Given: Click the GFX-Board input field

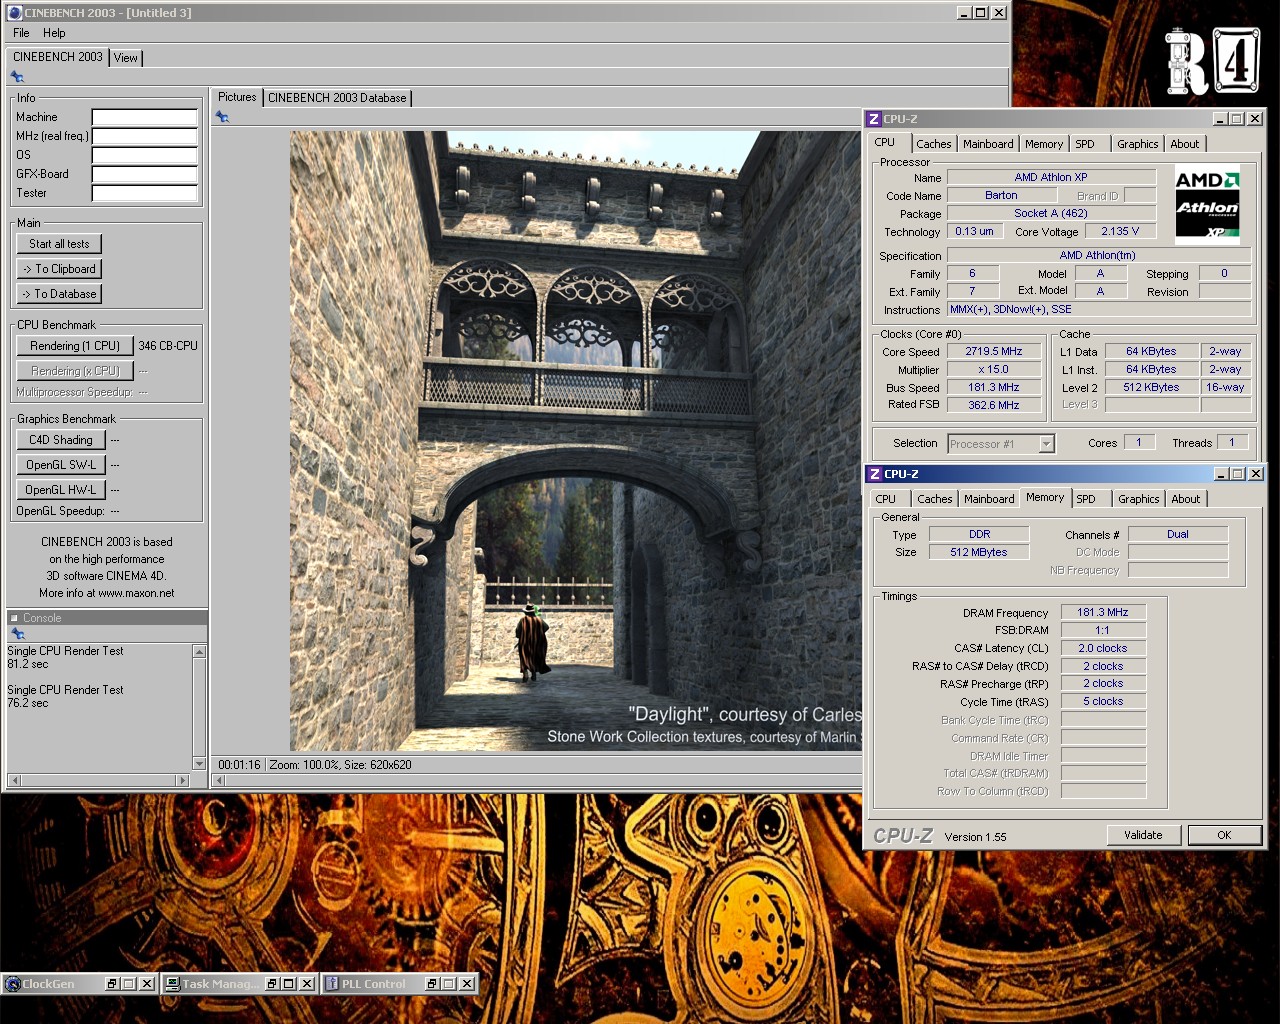Looking at the screenshot, I should coord(145,174).
